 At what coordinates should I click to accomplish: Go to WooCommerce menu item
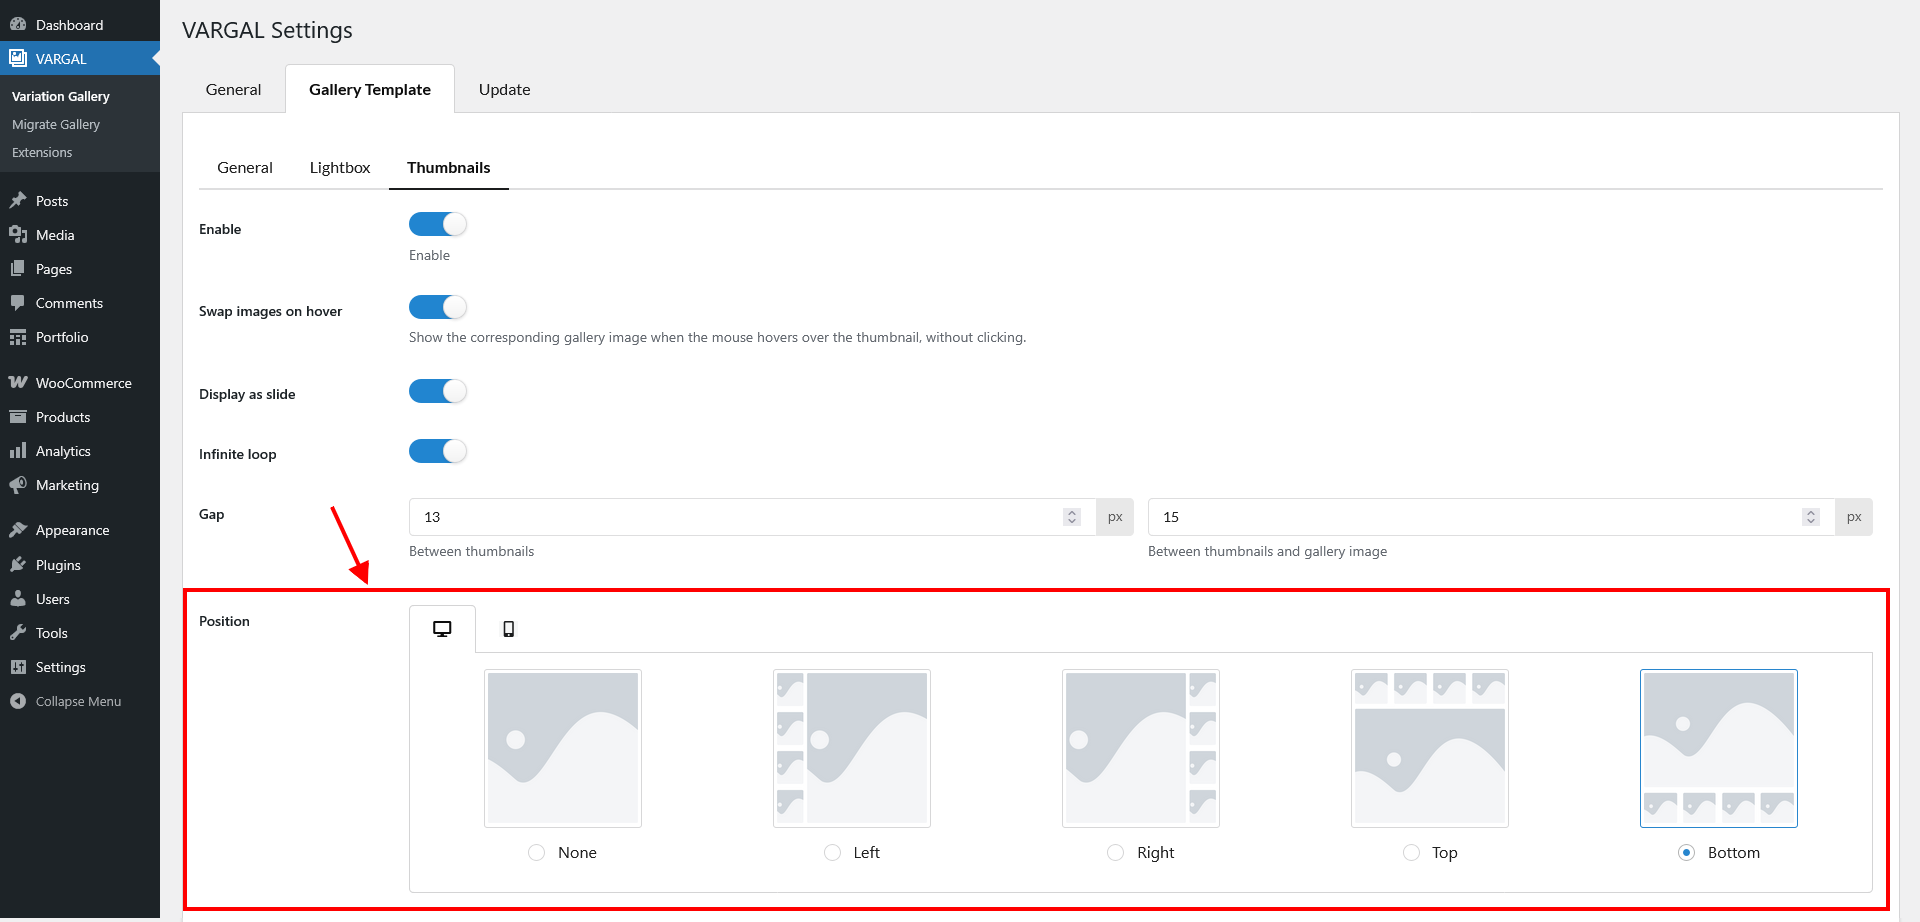coord(80,382)
